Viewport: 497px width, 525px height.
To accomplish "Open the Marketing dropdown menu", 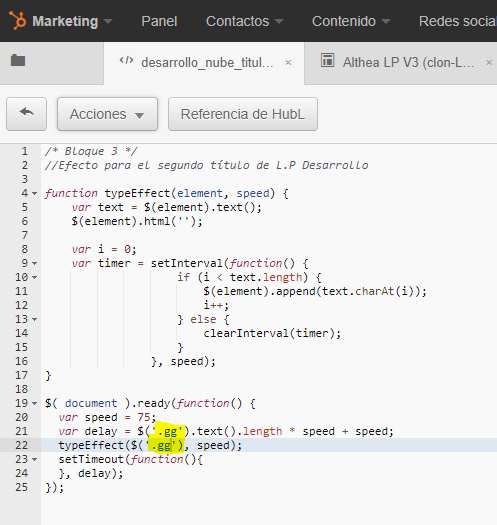I will [72, 21].
